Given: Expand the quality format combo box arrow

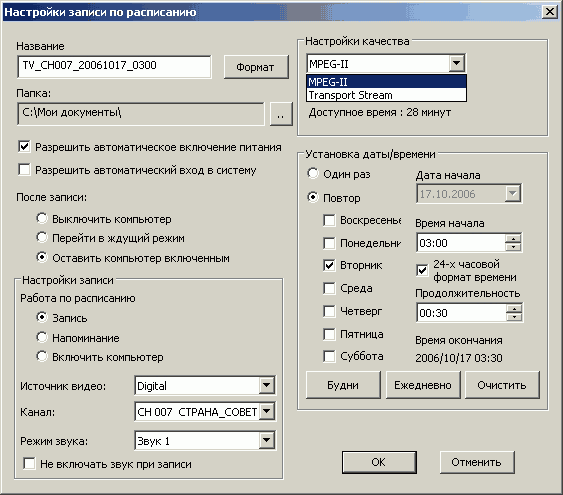Looking at the screenshot, I should point(456,64).
